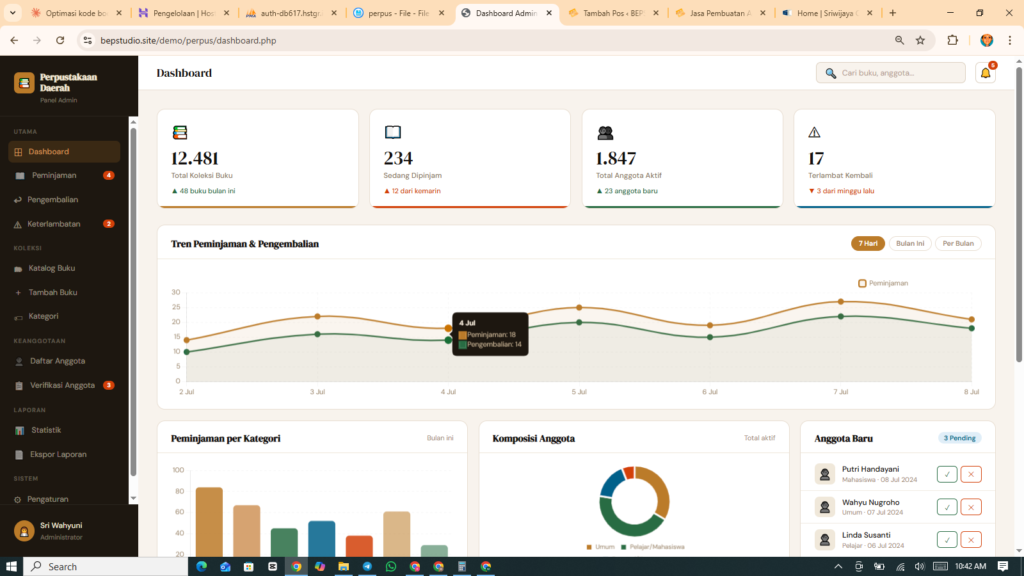Open the notifications bell icon
This screenshot has width=1024, height=576.
pos(985,73)
